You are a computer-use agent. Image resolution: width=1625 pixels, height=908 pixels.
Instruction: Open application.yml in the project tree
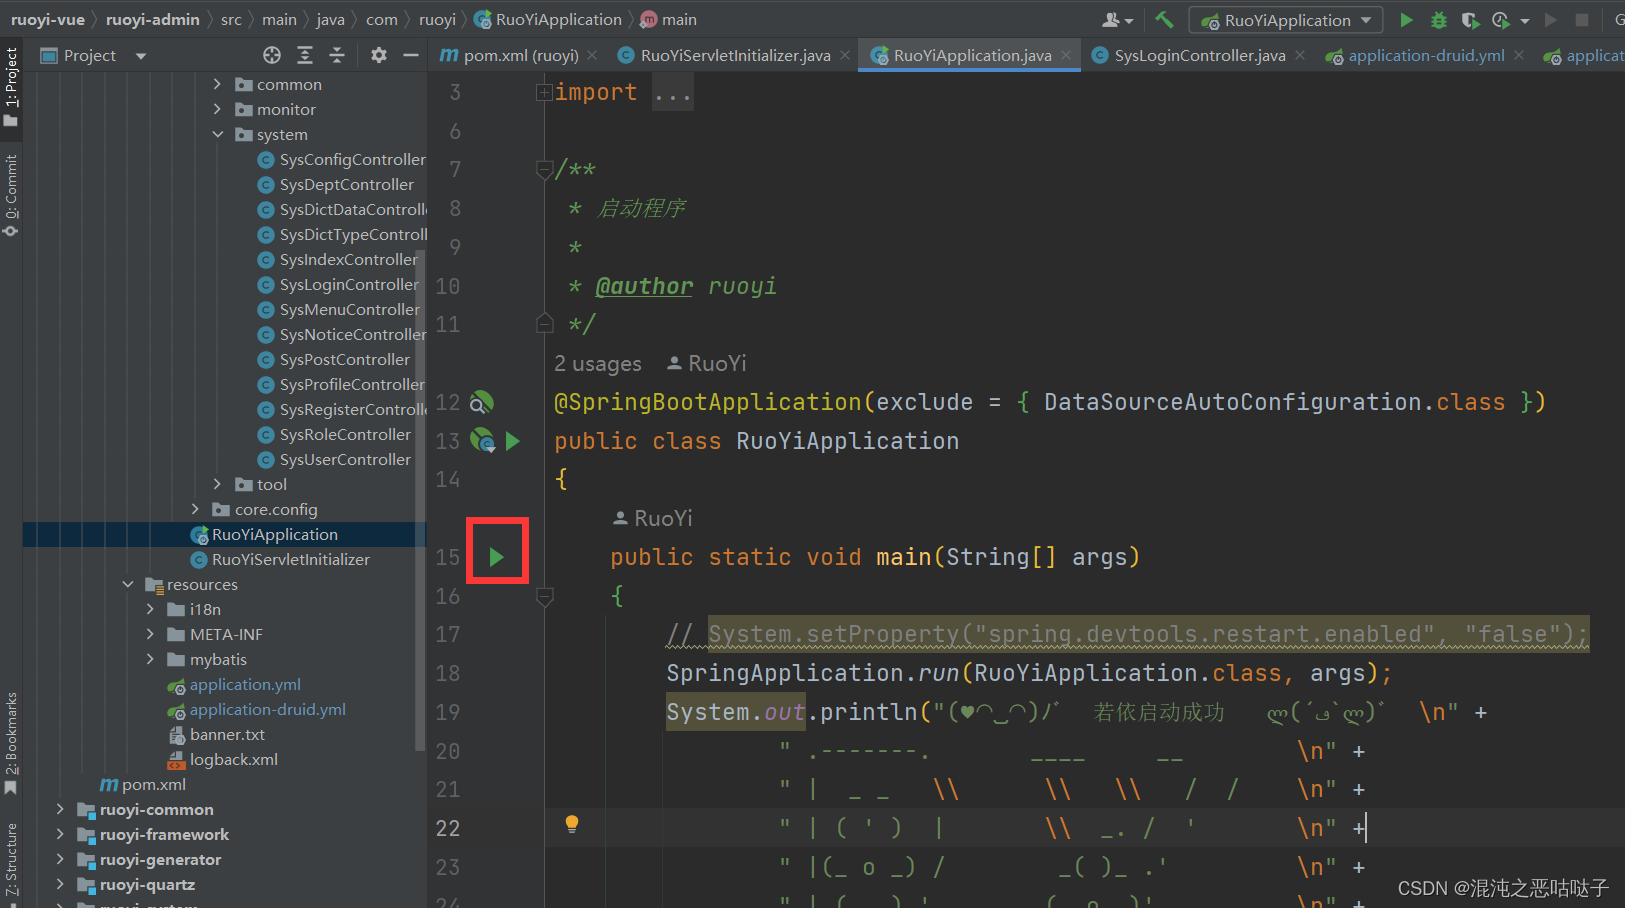pos(245,684)
